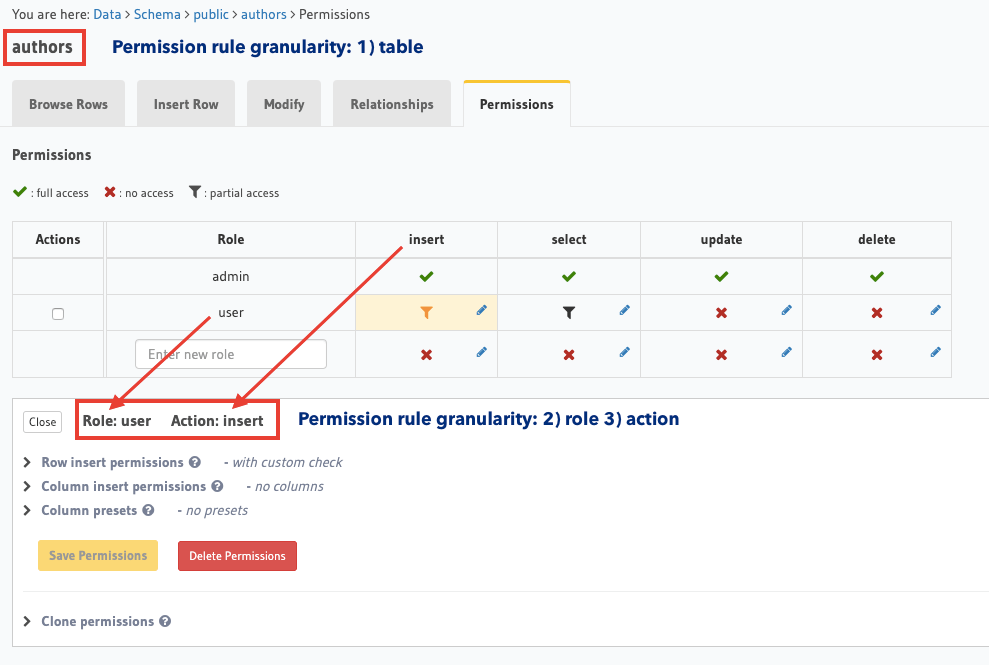This screenshot has width=989, height=665.
Task: Click the red Delete Permissions button
Action: 237,556
